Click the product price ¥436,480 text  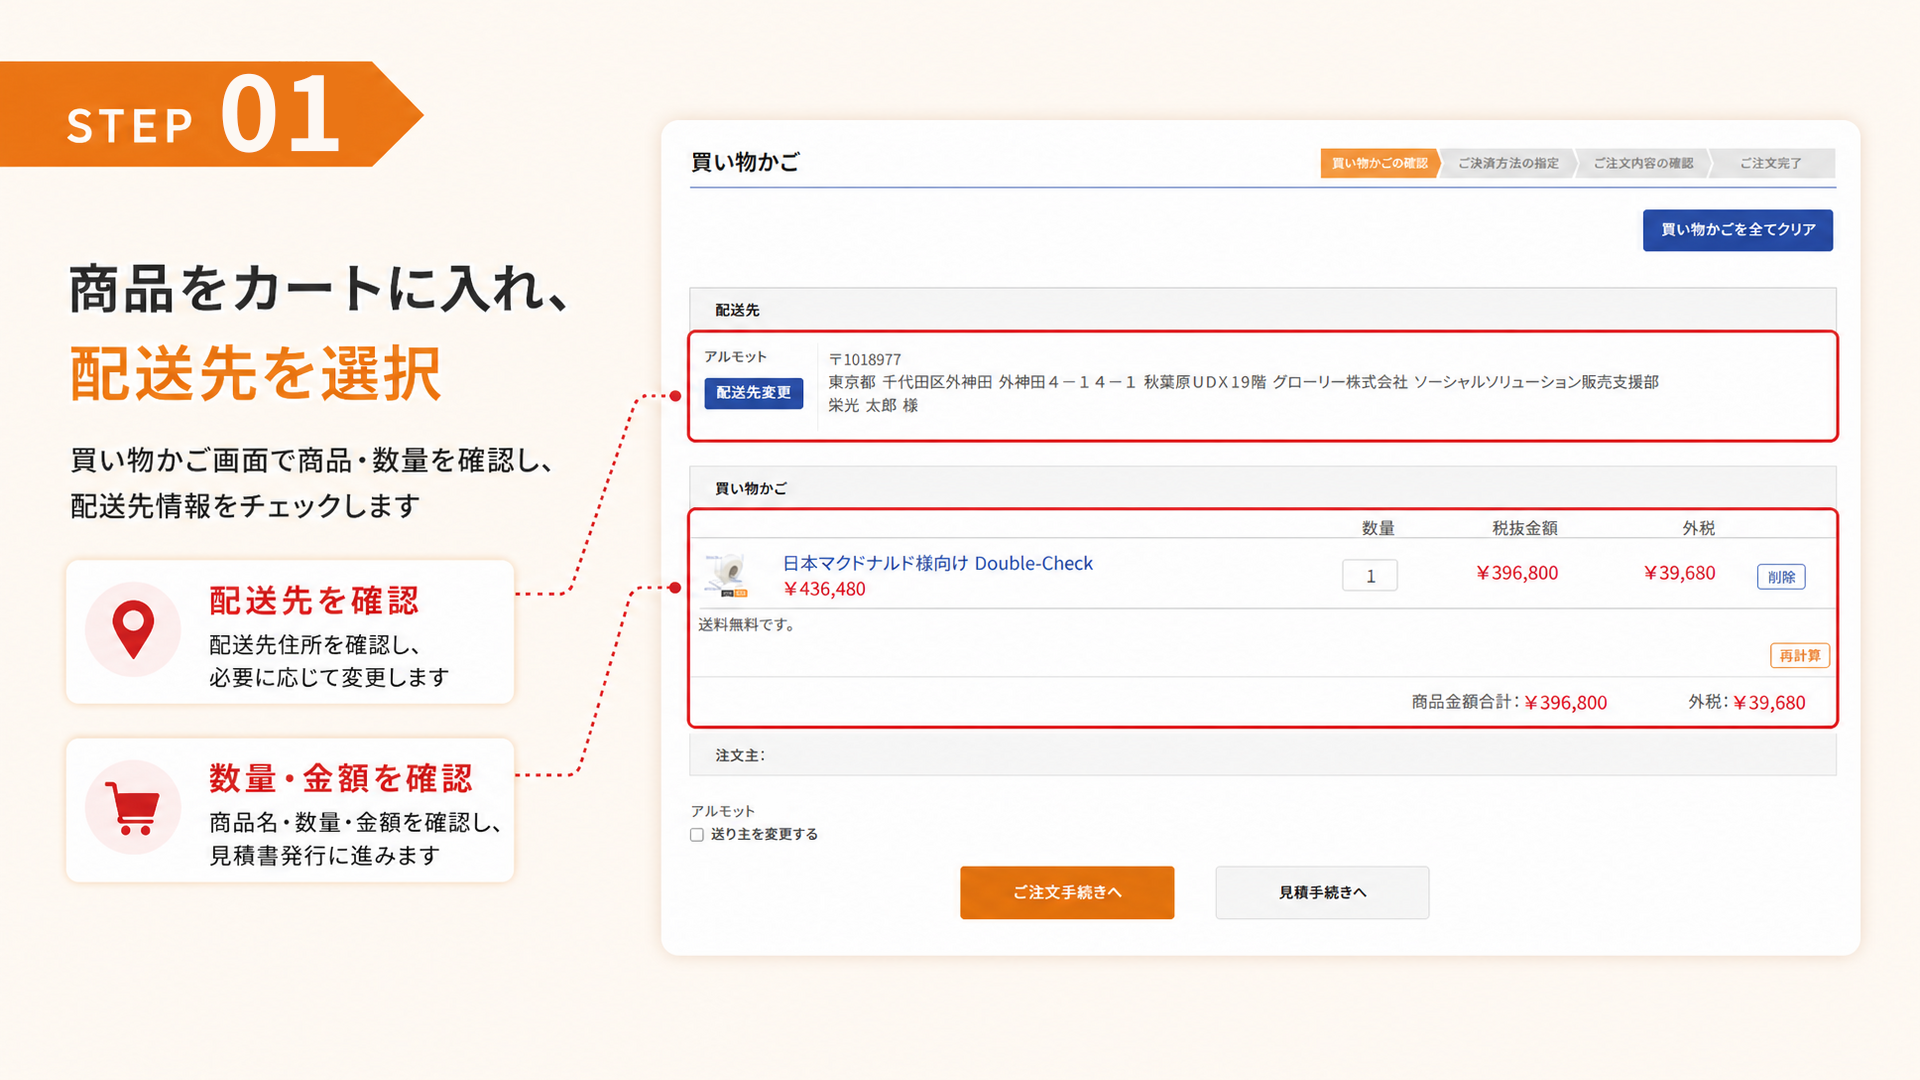(x=824, y=589)
